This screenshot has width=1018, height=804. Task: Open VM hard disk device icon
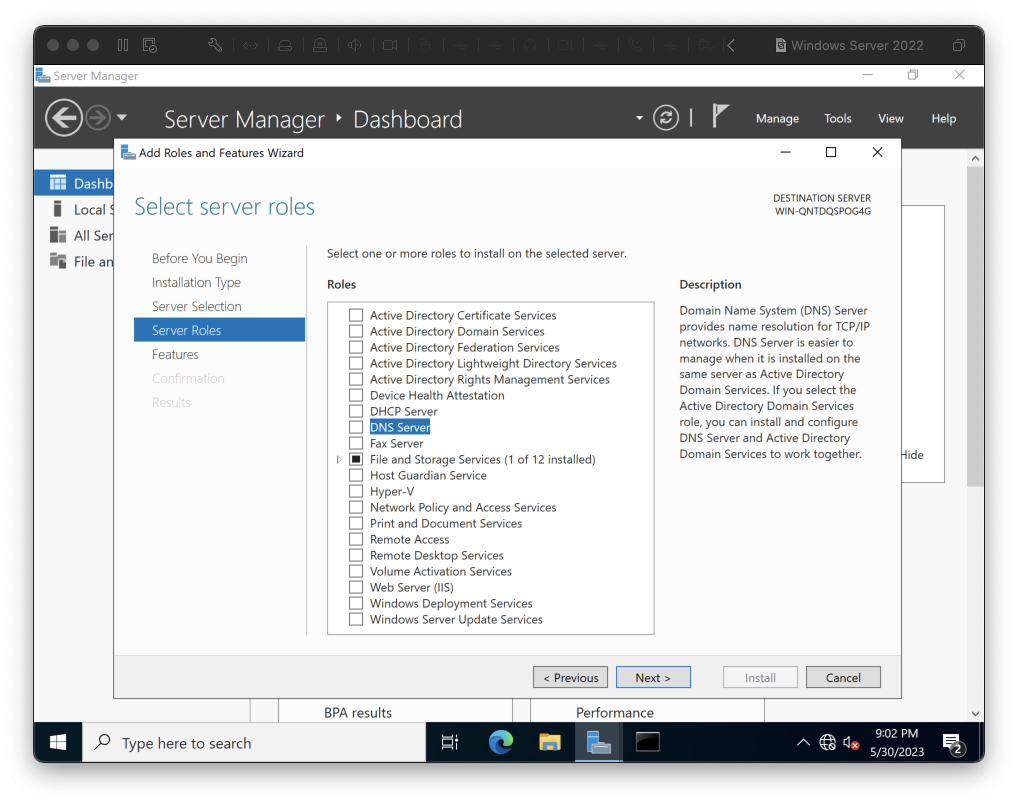(x=284, y=45)
